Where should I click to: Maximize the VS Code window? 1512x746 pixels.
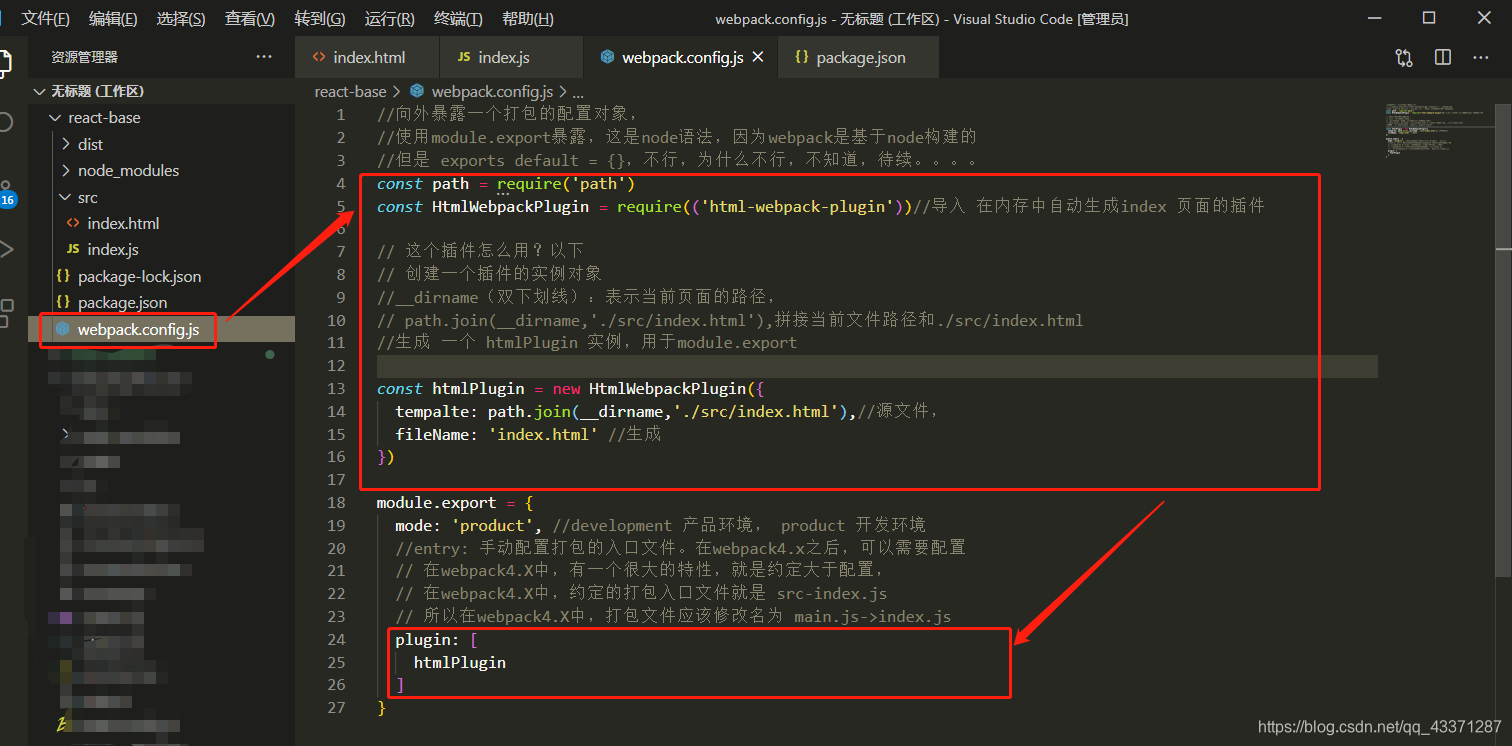[x=1429, y=18]
